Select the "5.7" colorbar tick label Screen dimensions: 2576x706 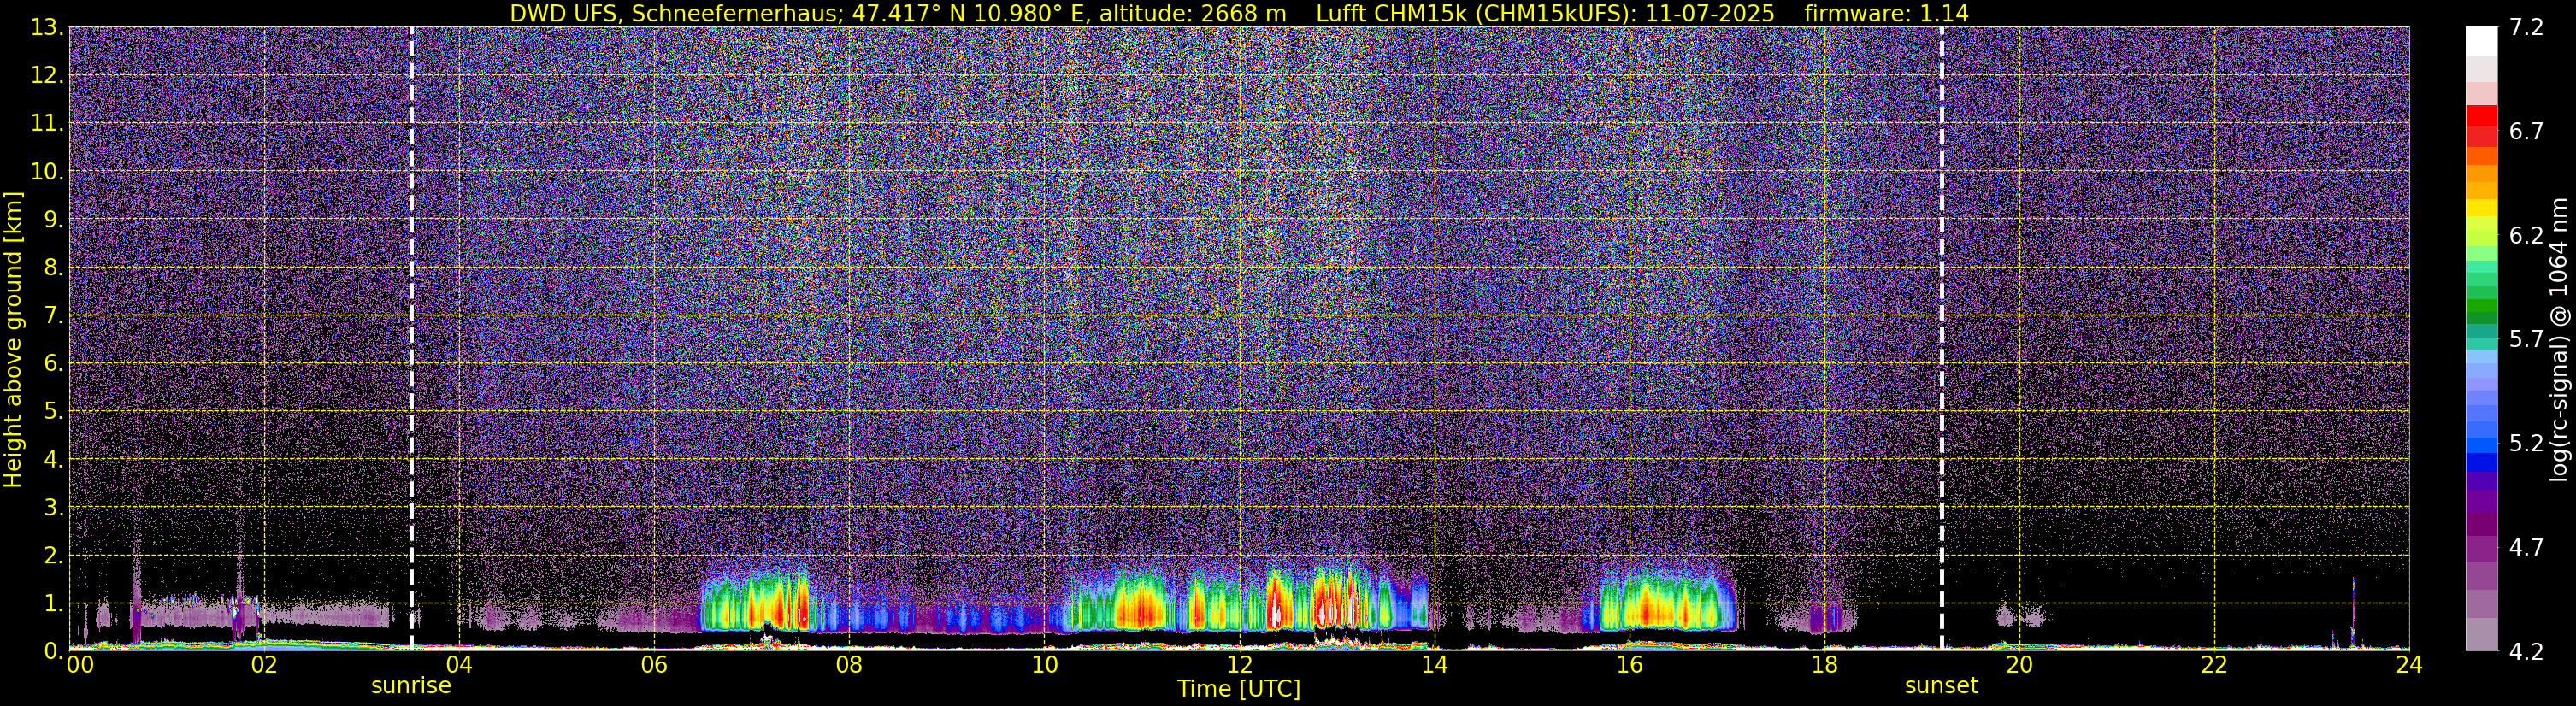click(2526, 340)
